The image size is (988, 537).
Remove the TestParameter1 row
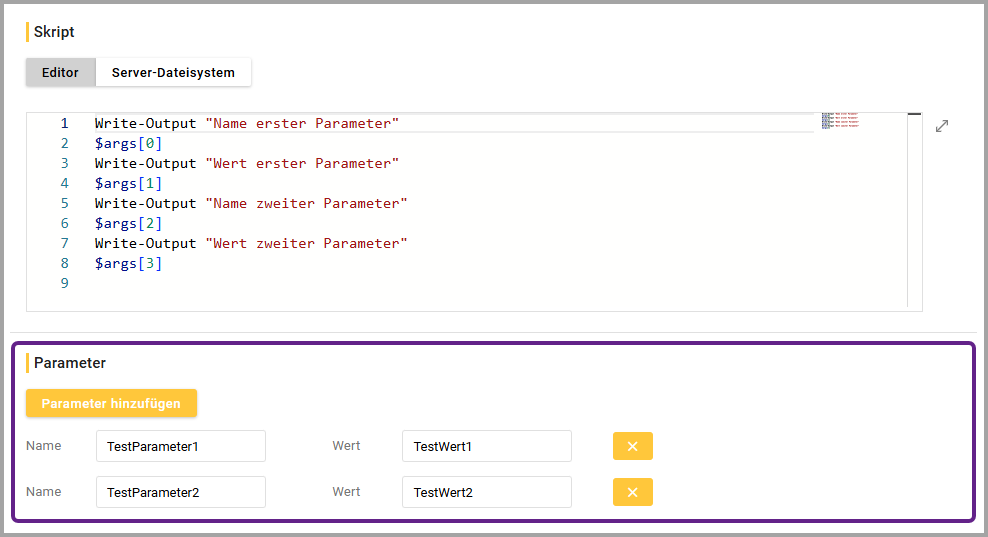click(x=633, y=446)
